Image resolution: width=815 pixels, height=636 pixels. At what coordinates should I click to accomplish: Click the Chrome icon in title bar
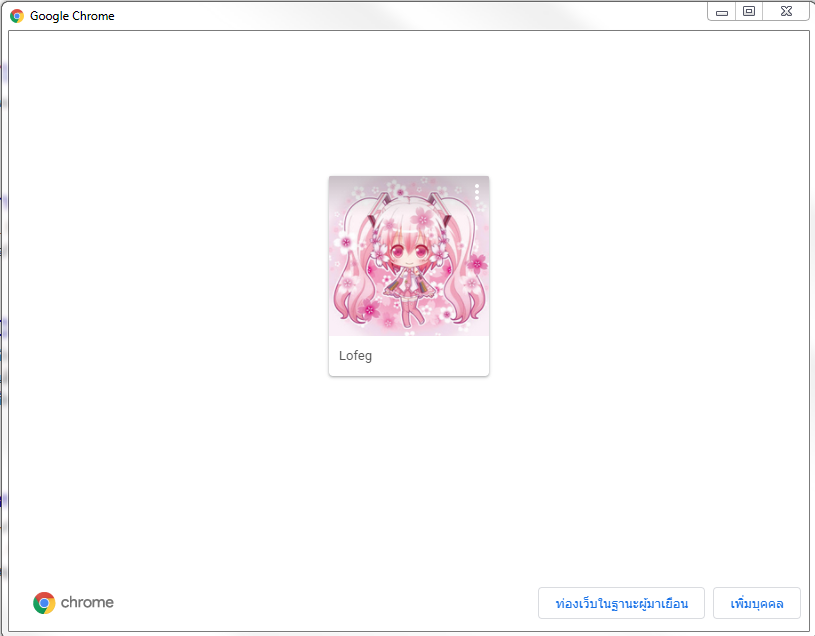tap(17, 16)
